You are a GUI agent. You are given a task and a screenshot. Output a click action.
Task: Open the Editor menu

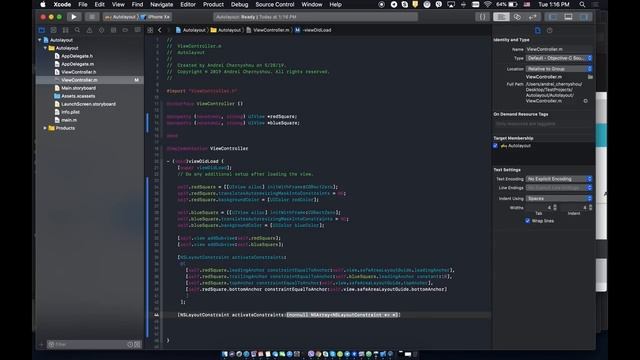point(188,4)
